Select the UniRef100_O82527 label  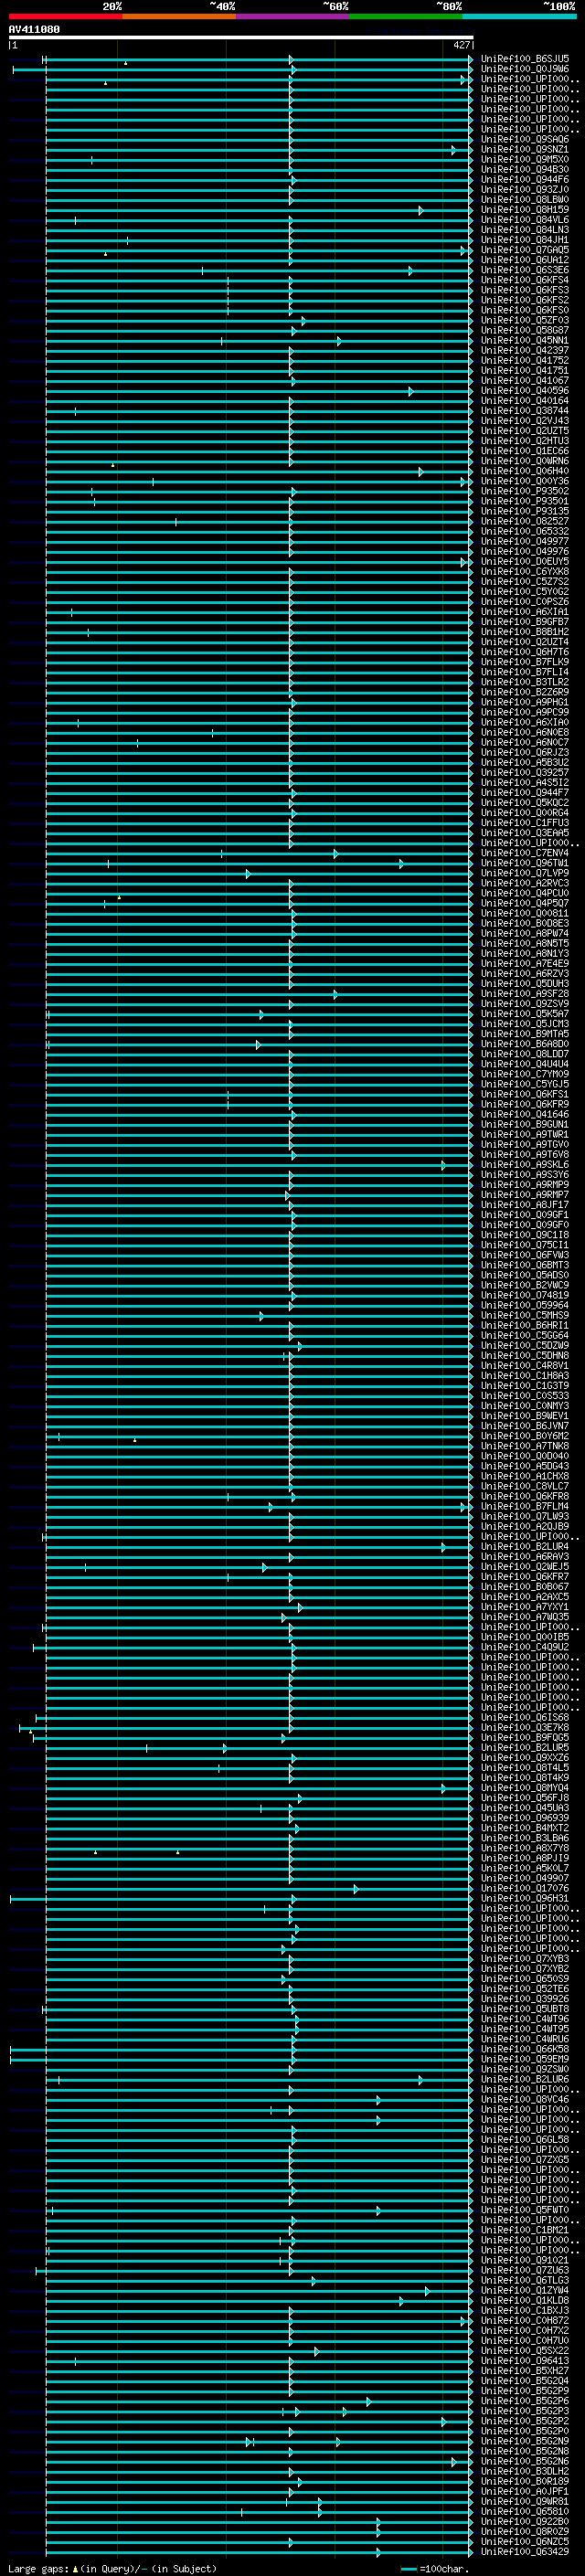pos(524,521)
